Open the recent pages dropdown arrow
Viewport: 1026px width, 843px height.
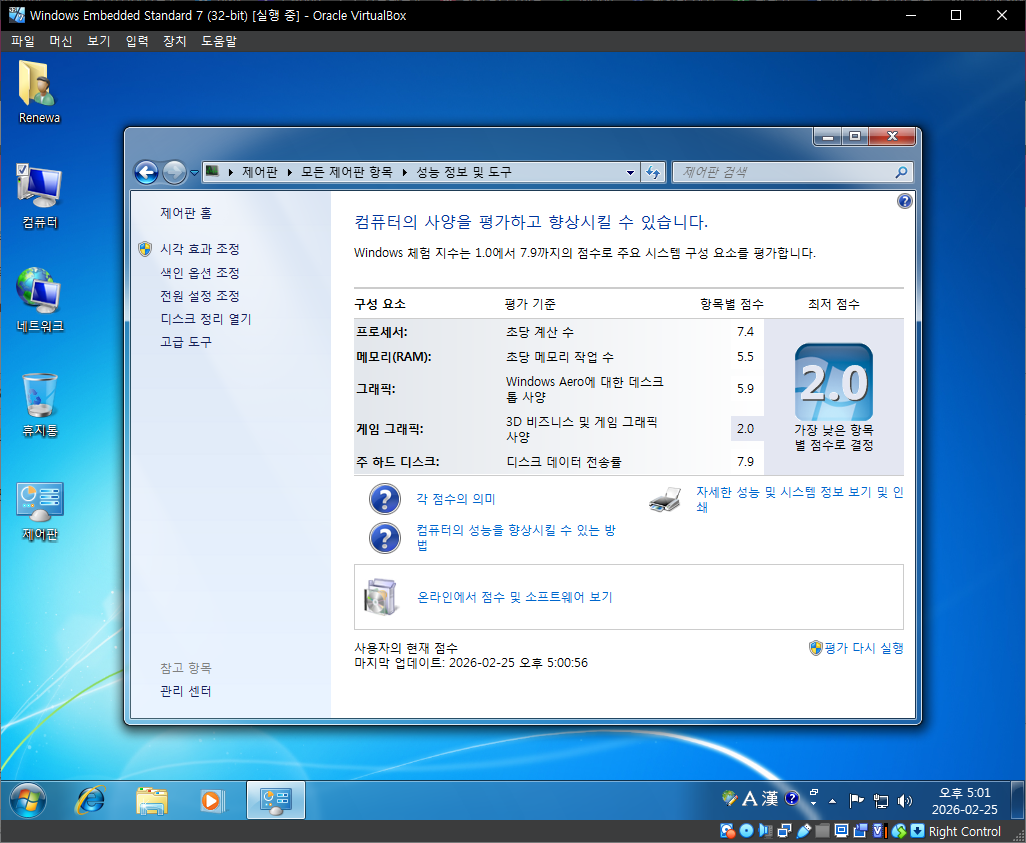pos(194,173)
